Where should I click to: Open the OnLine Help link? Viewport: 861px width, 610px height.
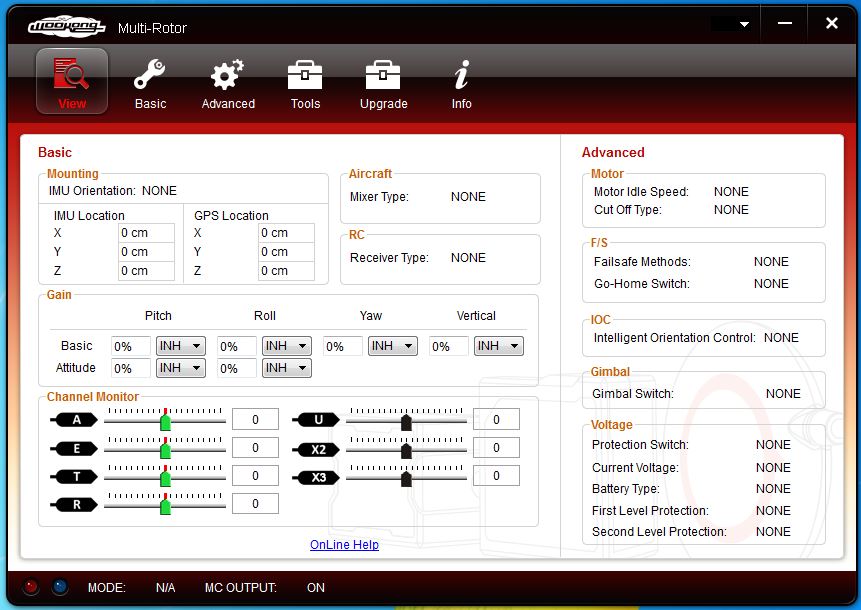pyautogui.click(x=344, y=545)
